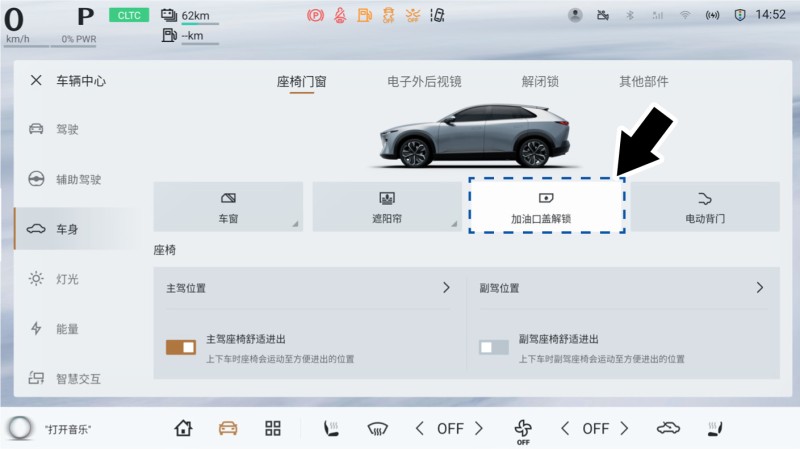The width and height of the screenshot is (800, 449).
Task: Close the 车辆中心 panel
Action: (36, 80)
